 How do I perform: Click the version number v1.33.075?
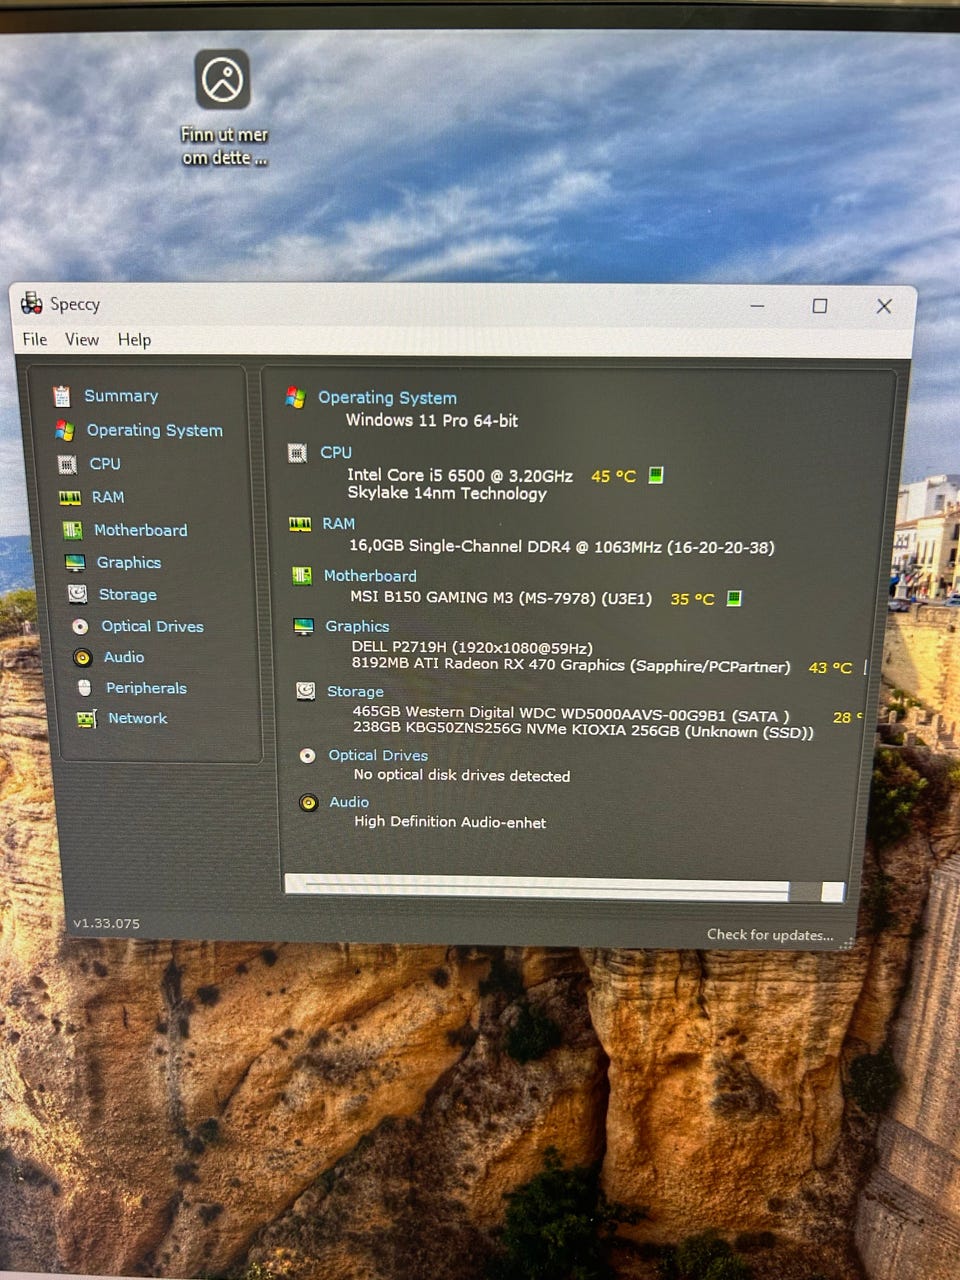[106, 923]
